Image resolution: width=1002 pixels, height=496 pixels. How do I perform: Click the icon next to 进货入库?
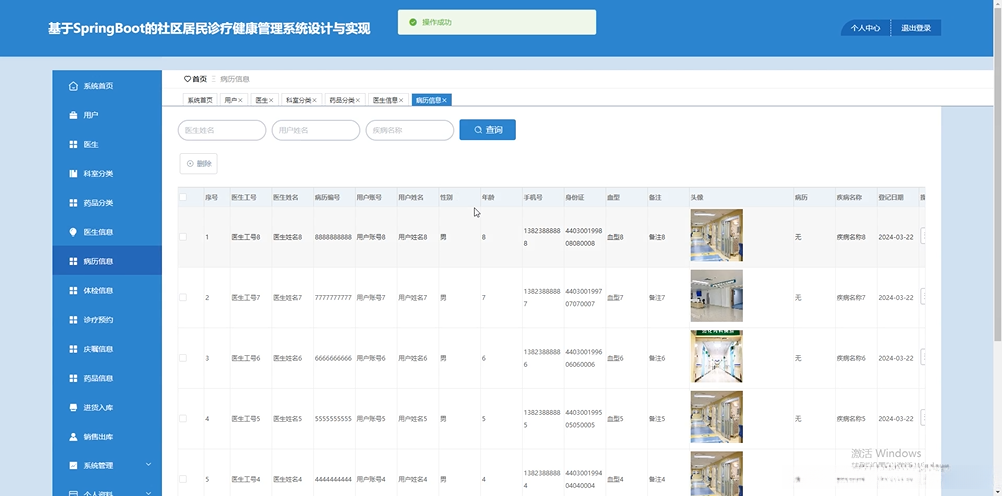tap(73, 408)
